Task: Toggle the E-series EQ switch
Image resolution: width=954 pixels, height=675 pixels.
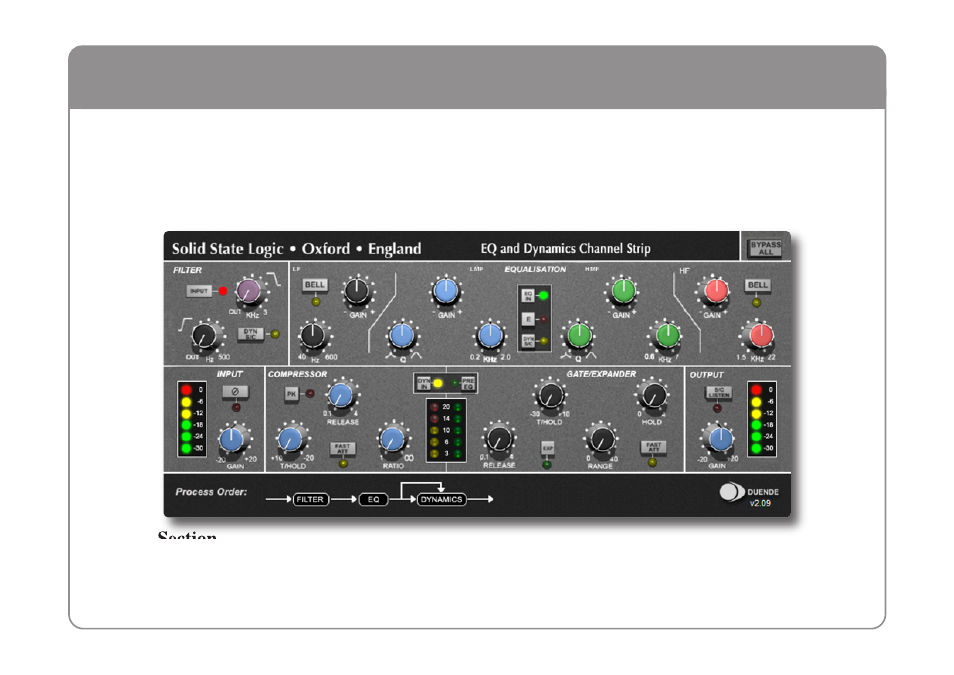Action: (528, 319)
